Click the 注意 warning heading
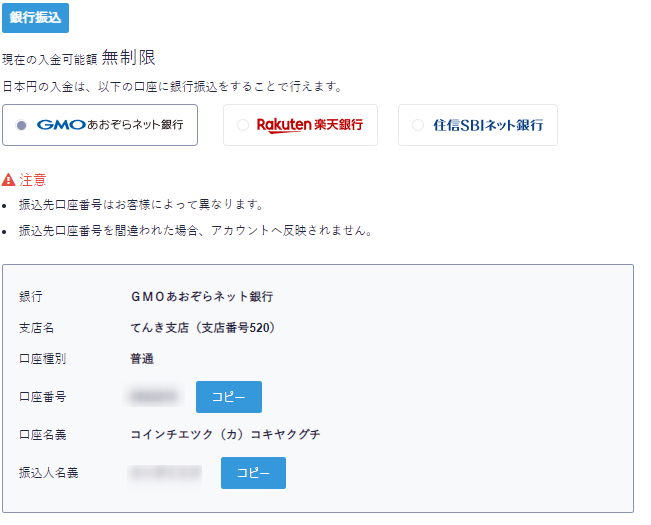The width and height of the screenshot is (651, 525). coord(33,180)
